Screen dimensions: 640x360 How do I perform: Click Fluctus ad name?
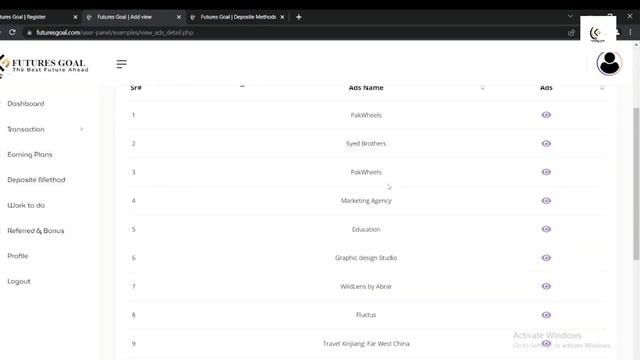(366, 315)
